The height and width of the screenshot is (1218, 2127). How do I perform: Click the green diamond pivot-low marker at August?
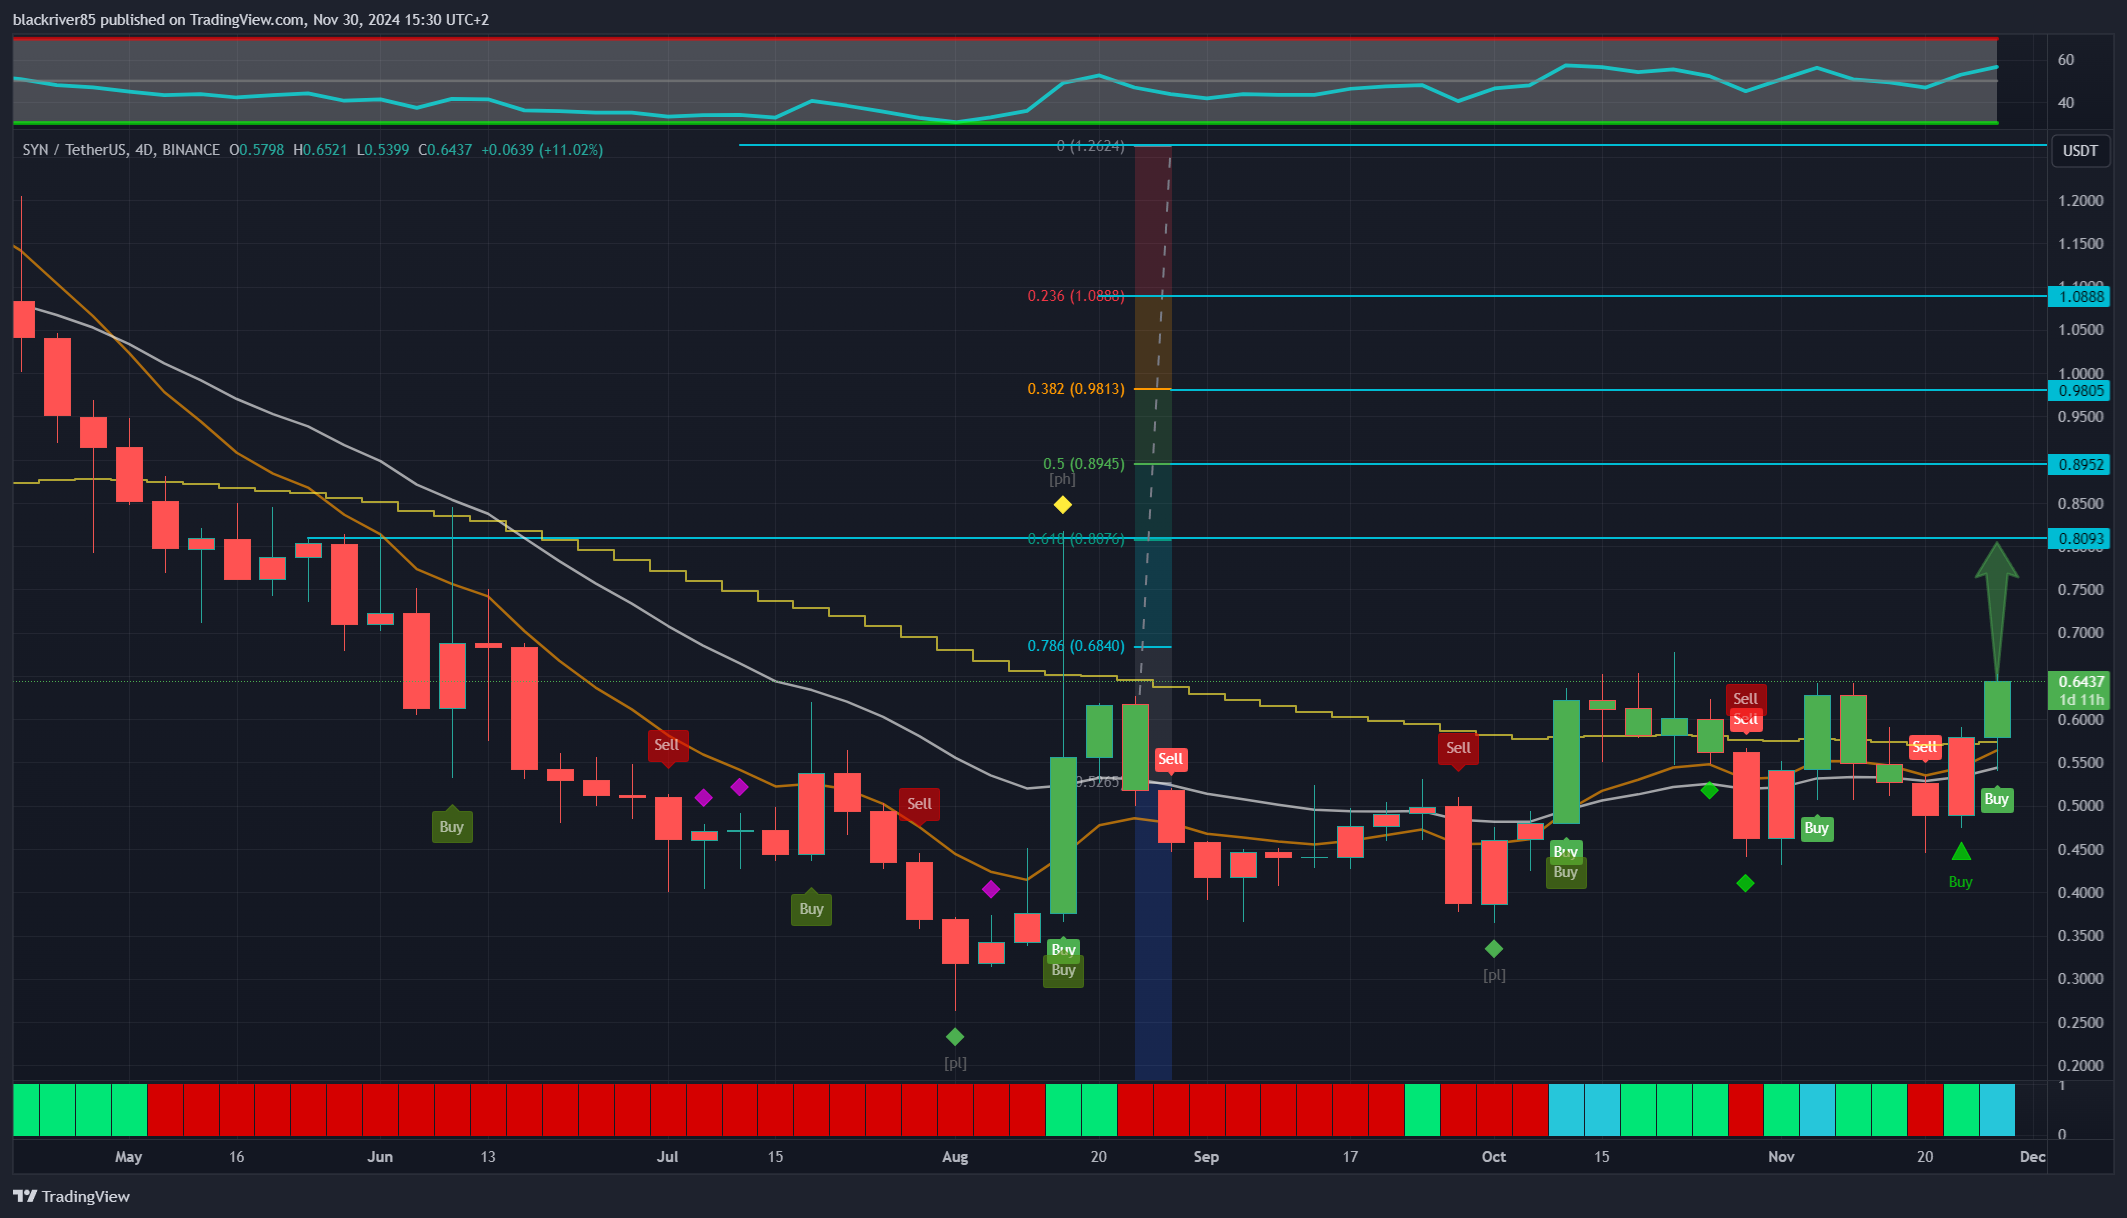(955, 1037)
